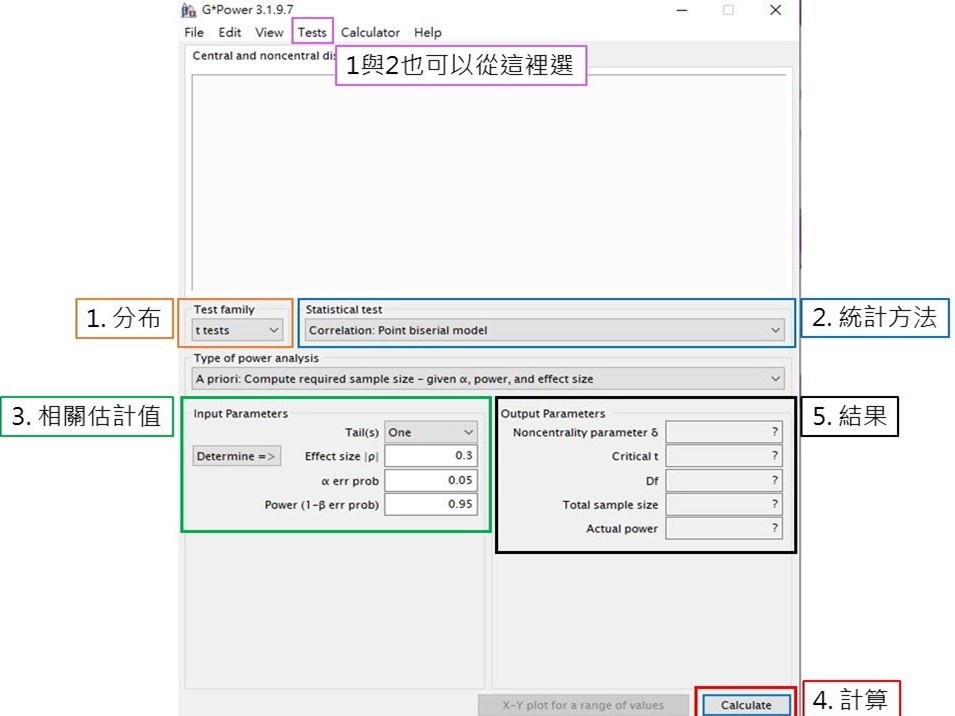Open the Help menu
Screen dimensions: 955x716
(x=428, y=32)
